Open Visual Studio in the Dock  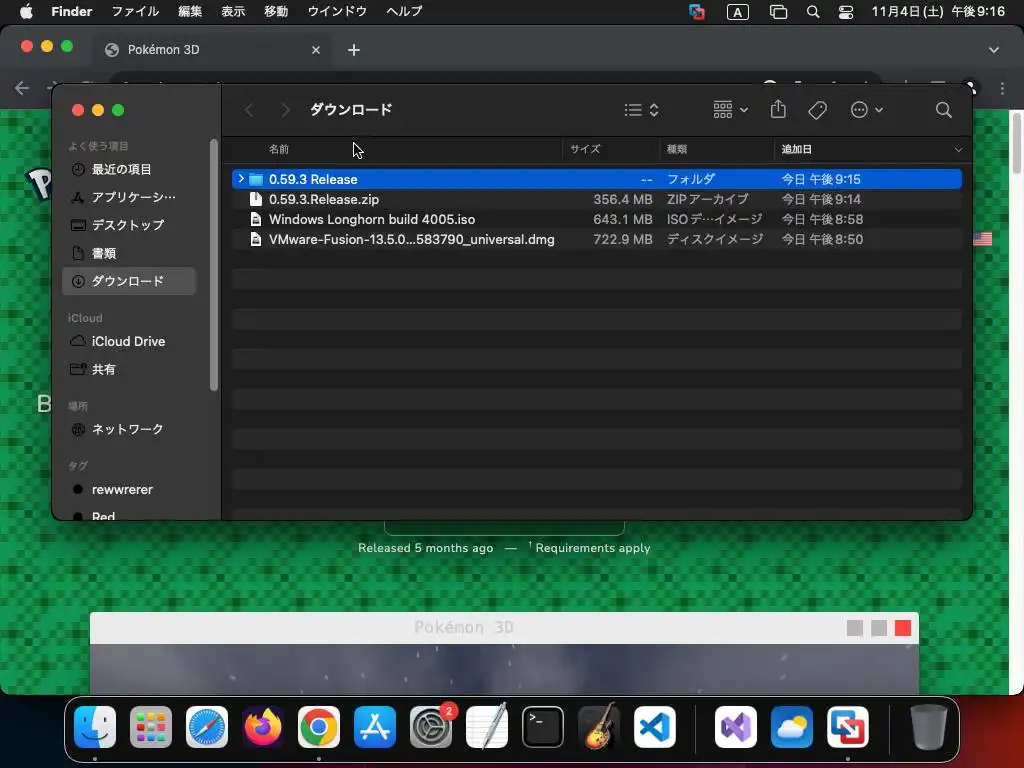[736, 727]
